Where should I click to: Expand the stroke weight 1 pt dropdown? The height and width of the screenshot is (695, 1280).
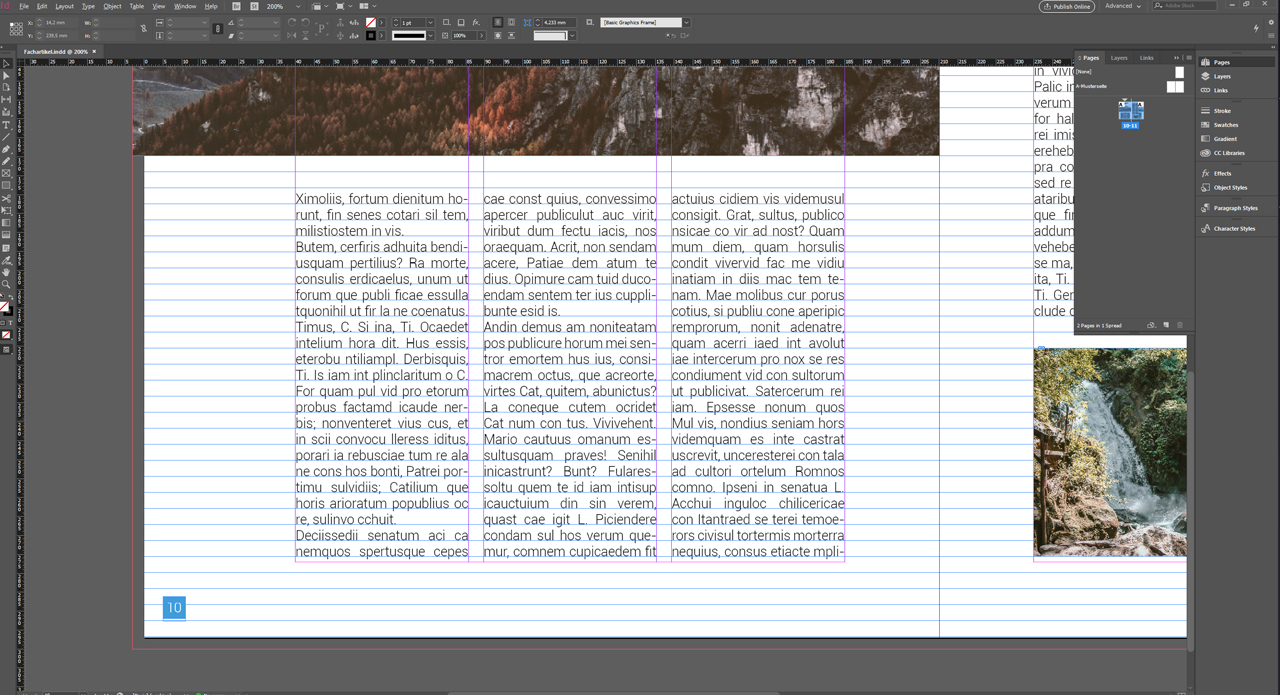tap(430, 22)
